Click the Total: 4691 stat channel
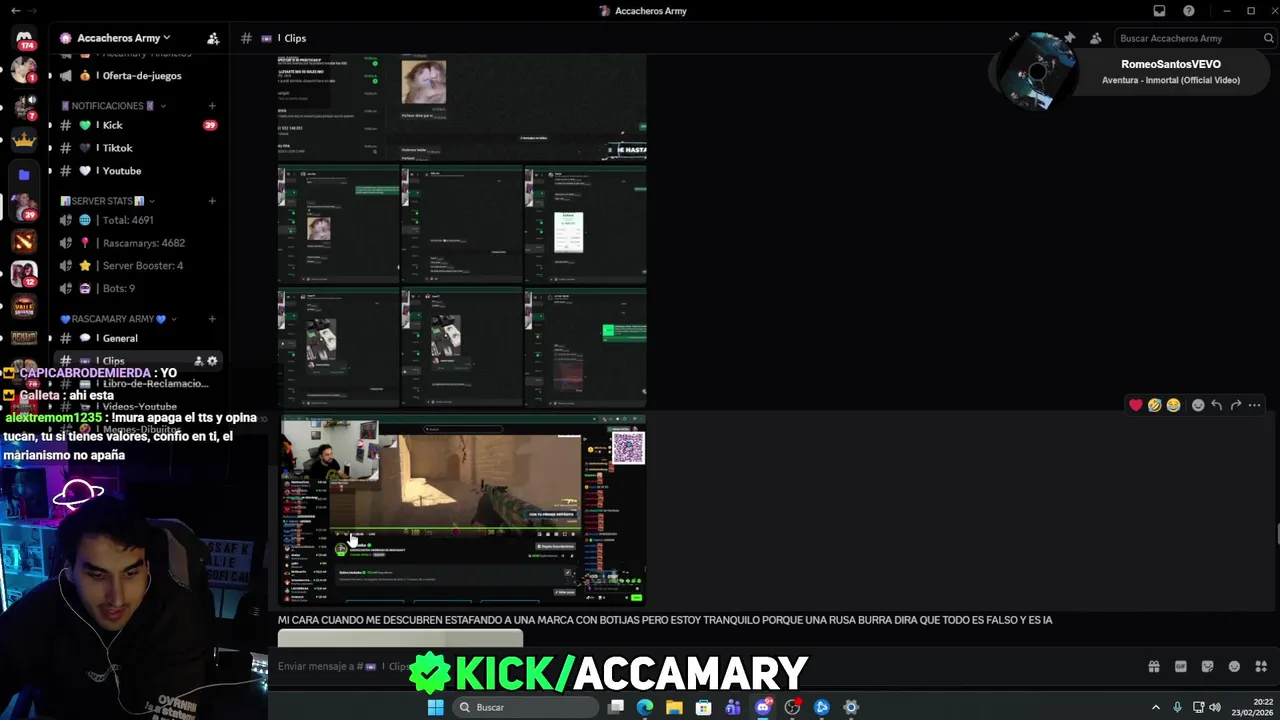The height and width of the screenshot is (720, 1280). [x=138, y=220]
